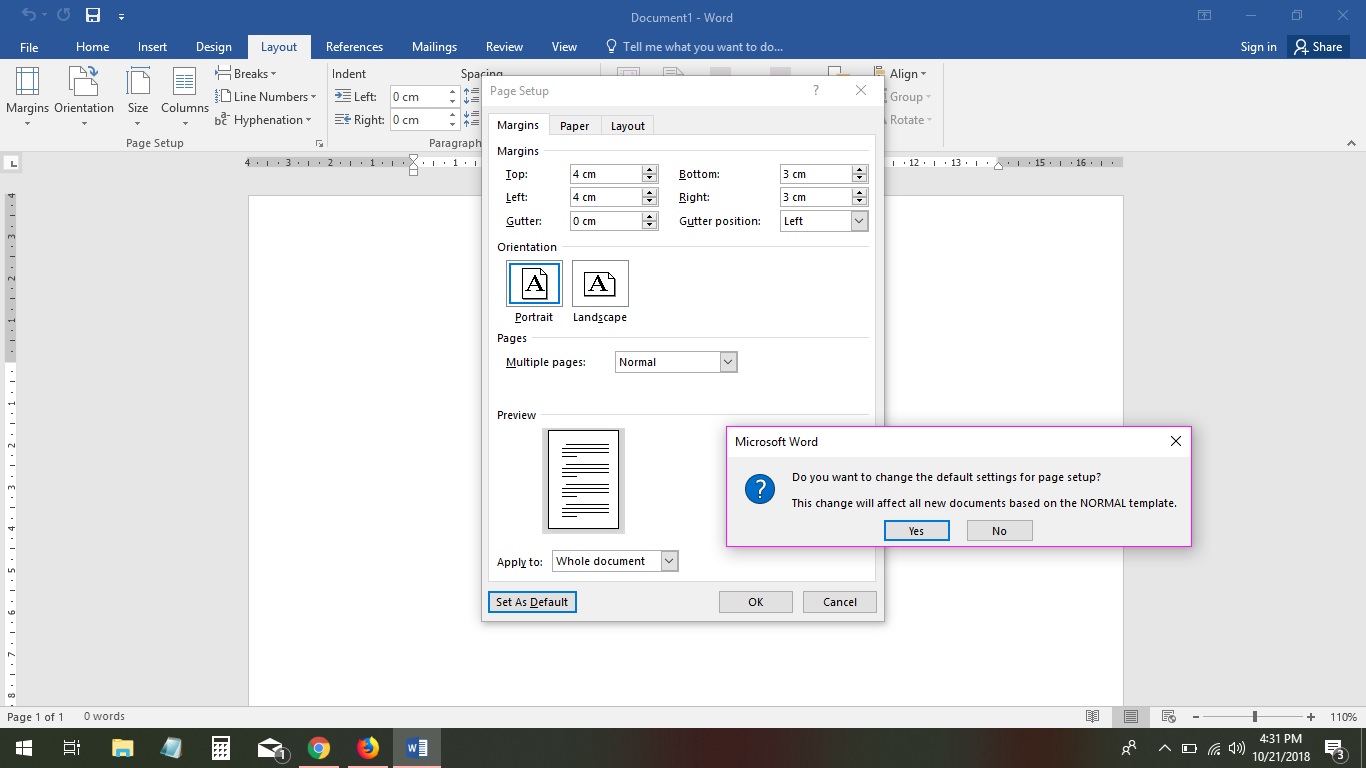The image size is (1366, 768).
Task: Open the Columns menu on the ribbon
Action: (185, 96)
